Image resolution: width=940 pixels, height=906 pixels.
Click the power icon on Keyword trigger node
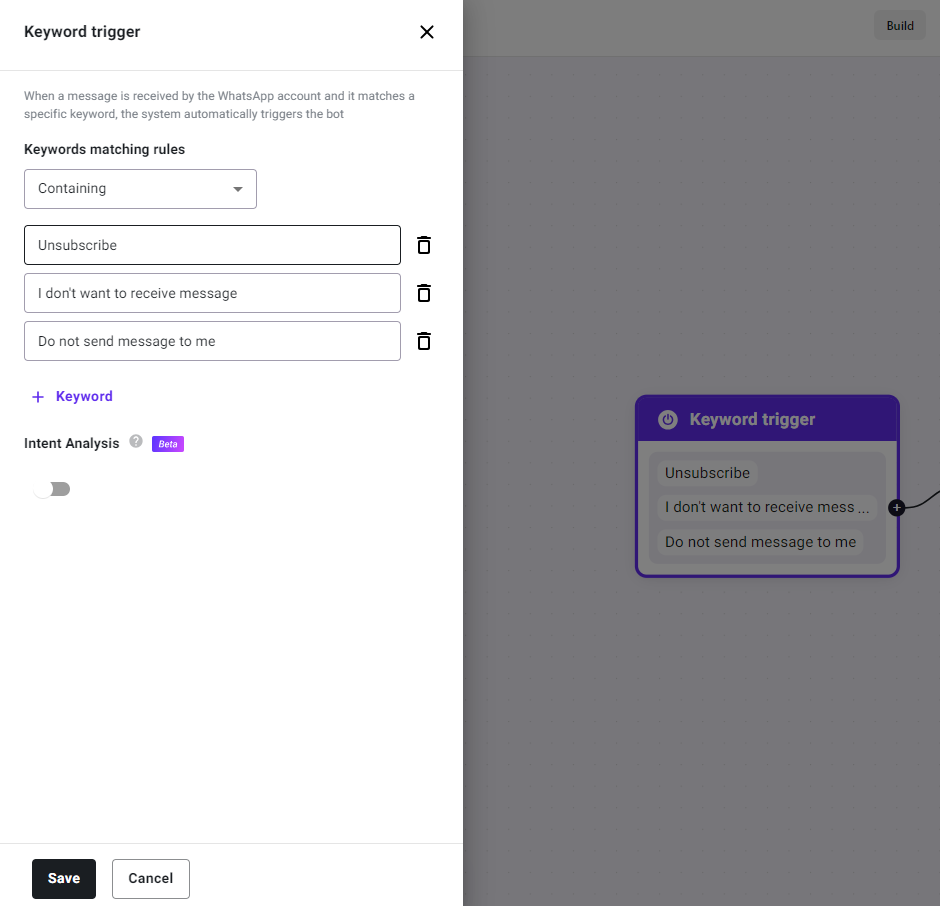point(668,420)
